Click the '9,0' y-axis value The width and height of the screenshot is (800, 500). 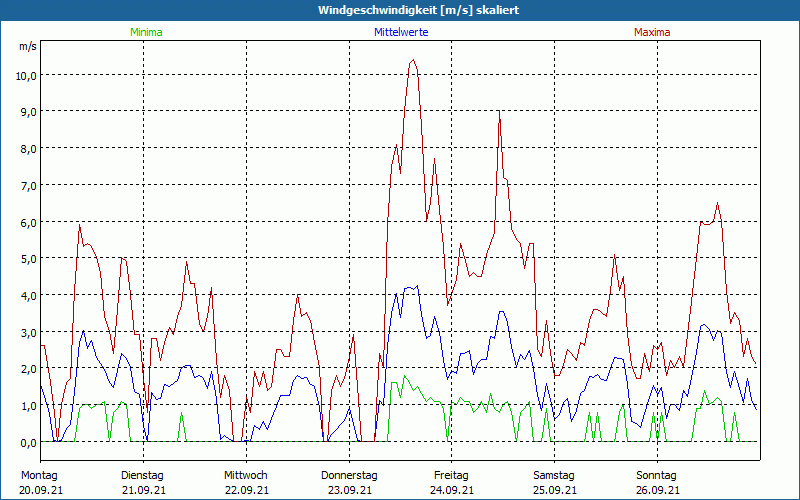(29, 112)
